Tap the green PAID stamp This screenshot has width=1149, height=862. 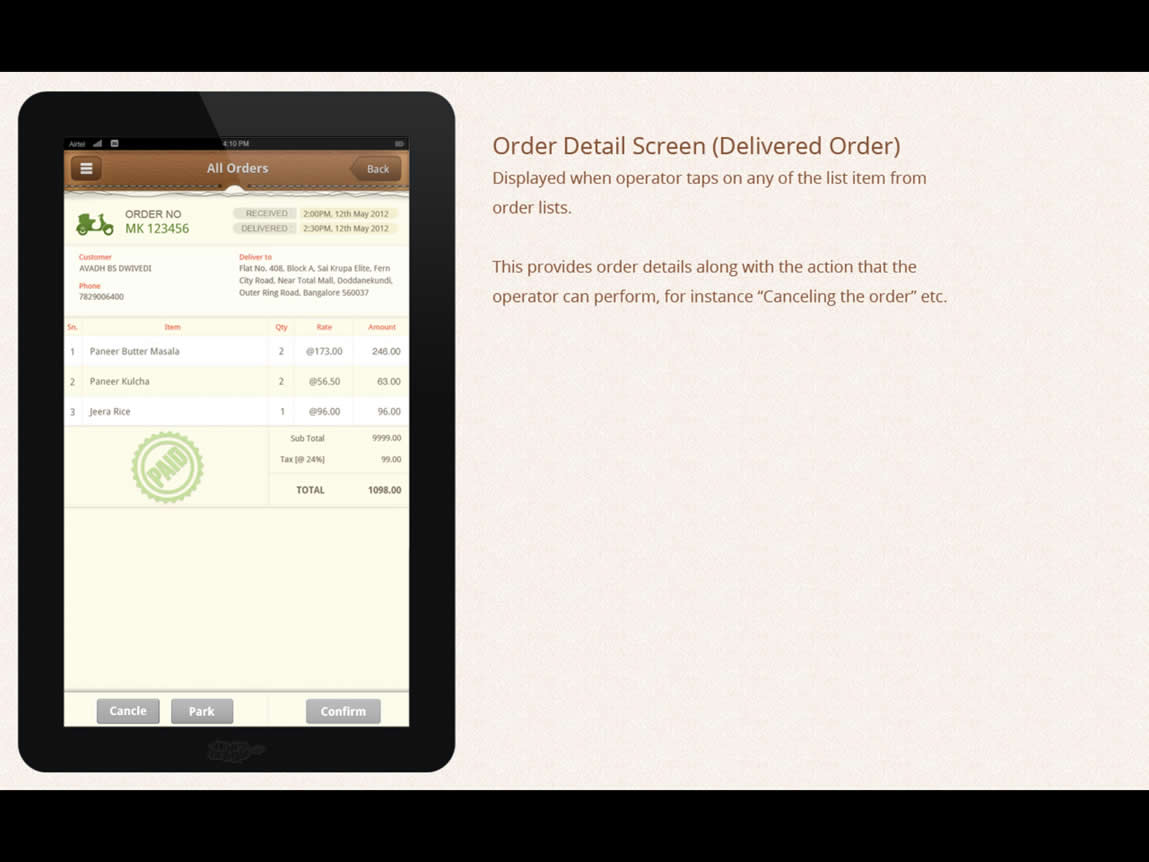click(x=168, y=467)
